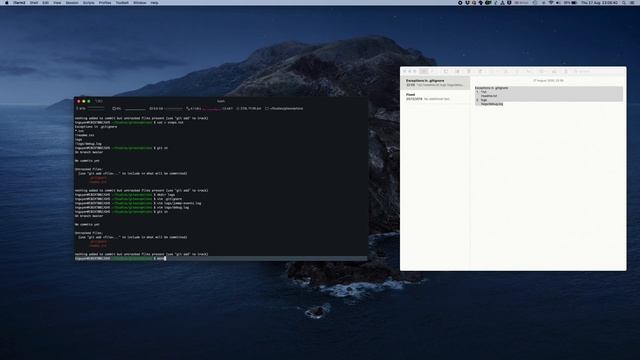The height and width of the screenshot is (360, 640).
Task: Open the Profiles menu
Action: coord(105,2)
